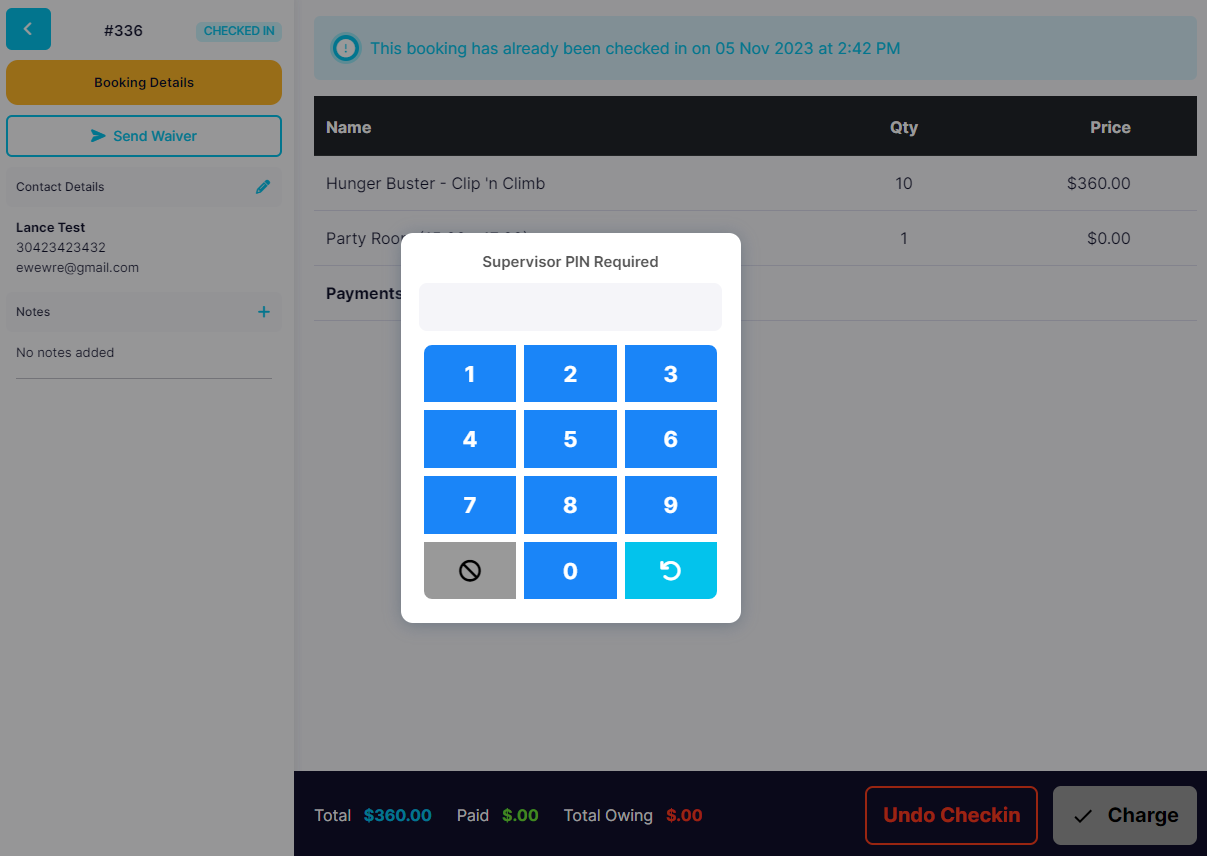Click the cancel icon on the PIN keypad

470,570
